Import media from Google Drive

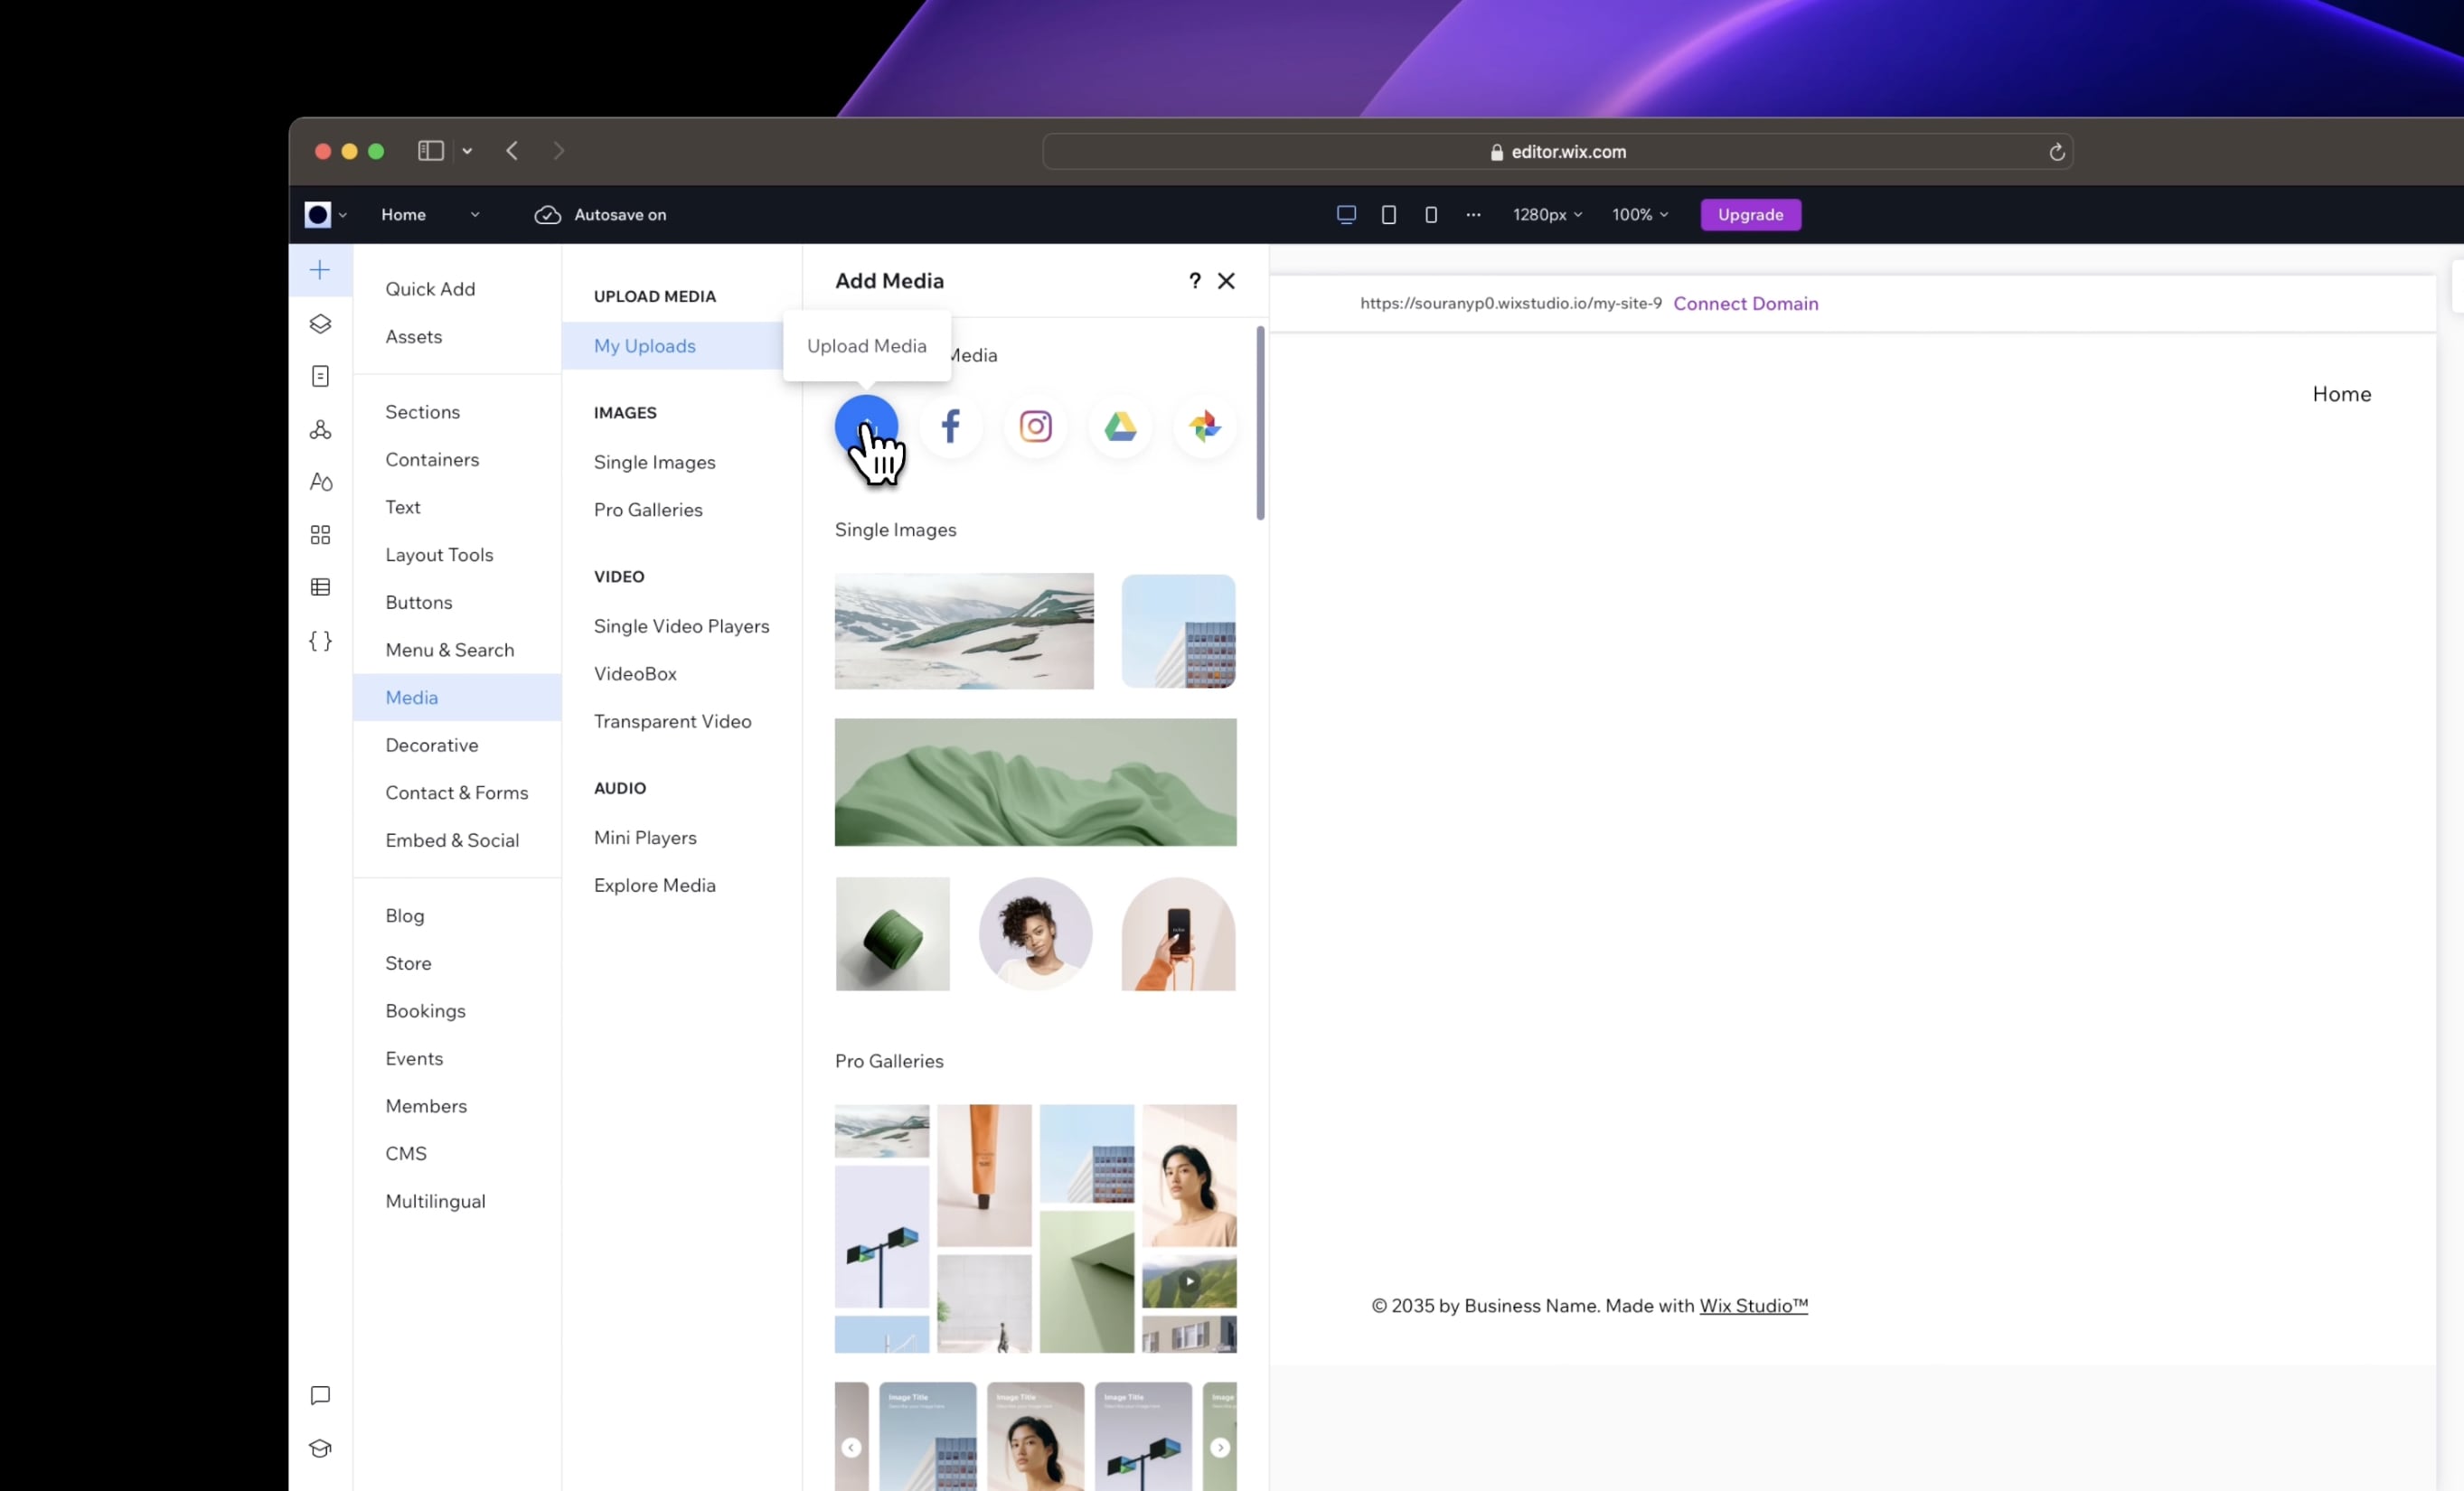click(1120, 427)
